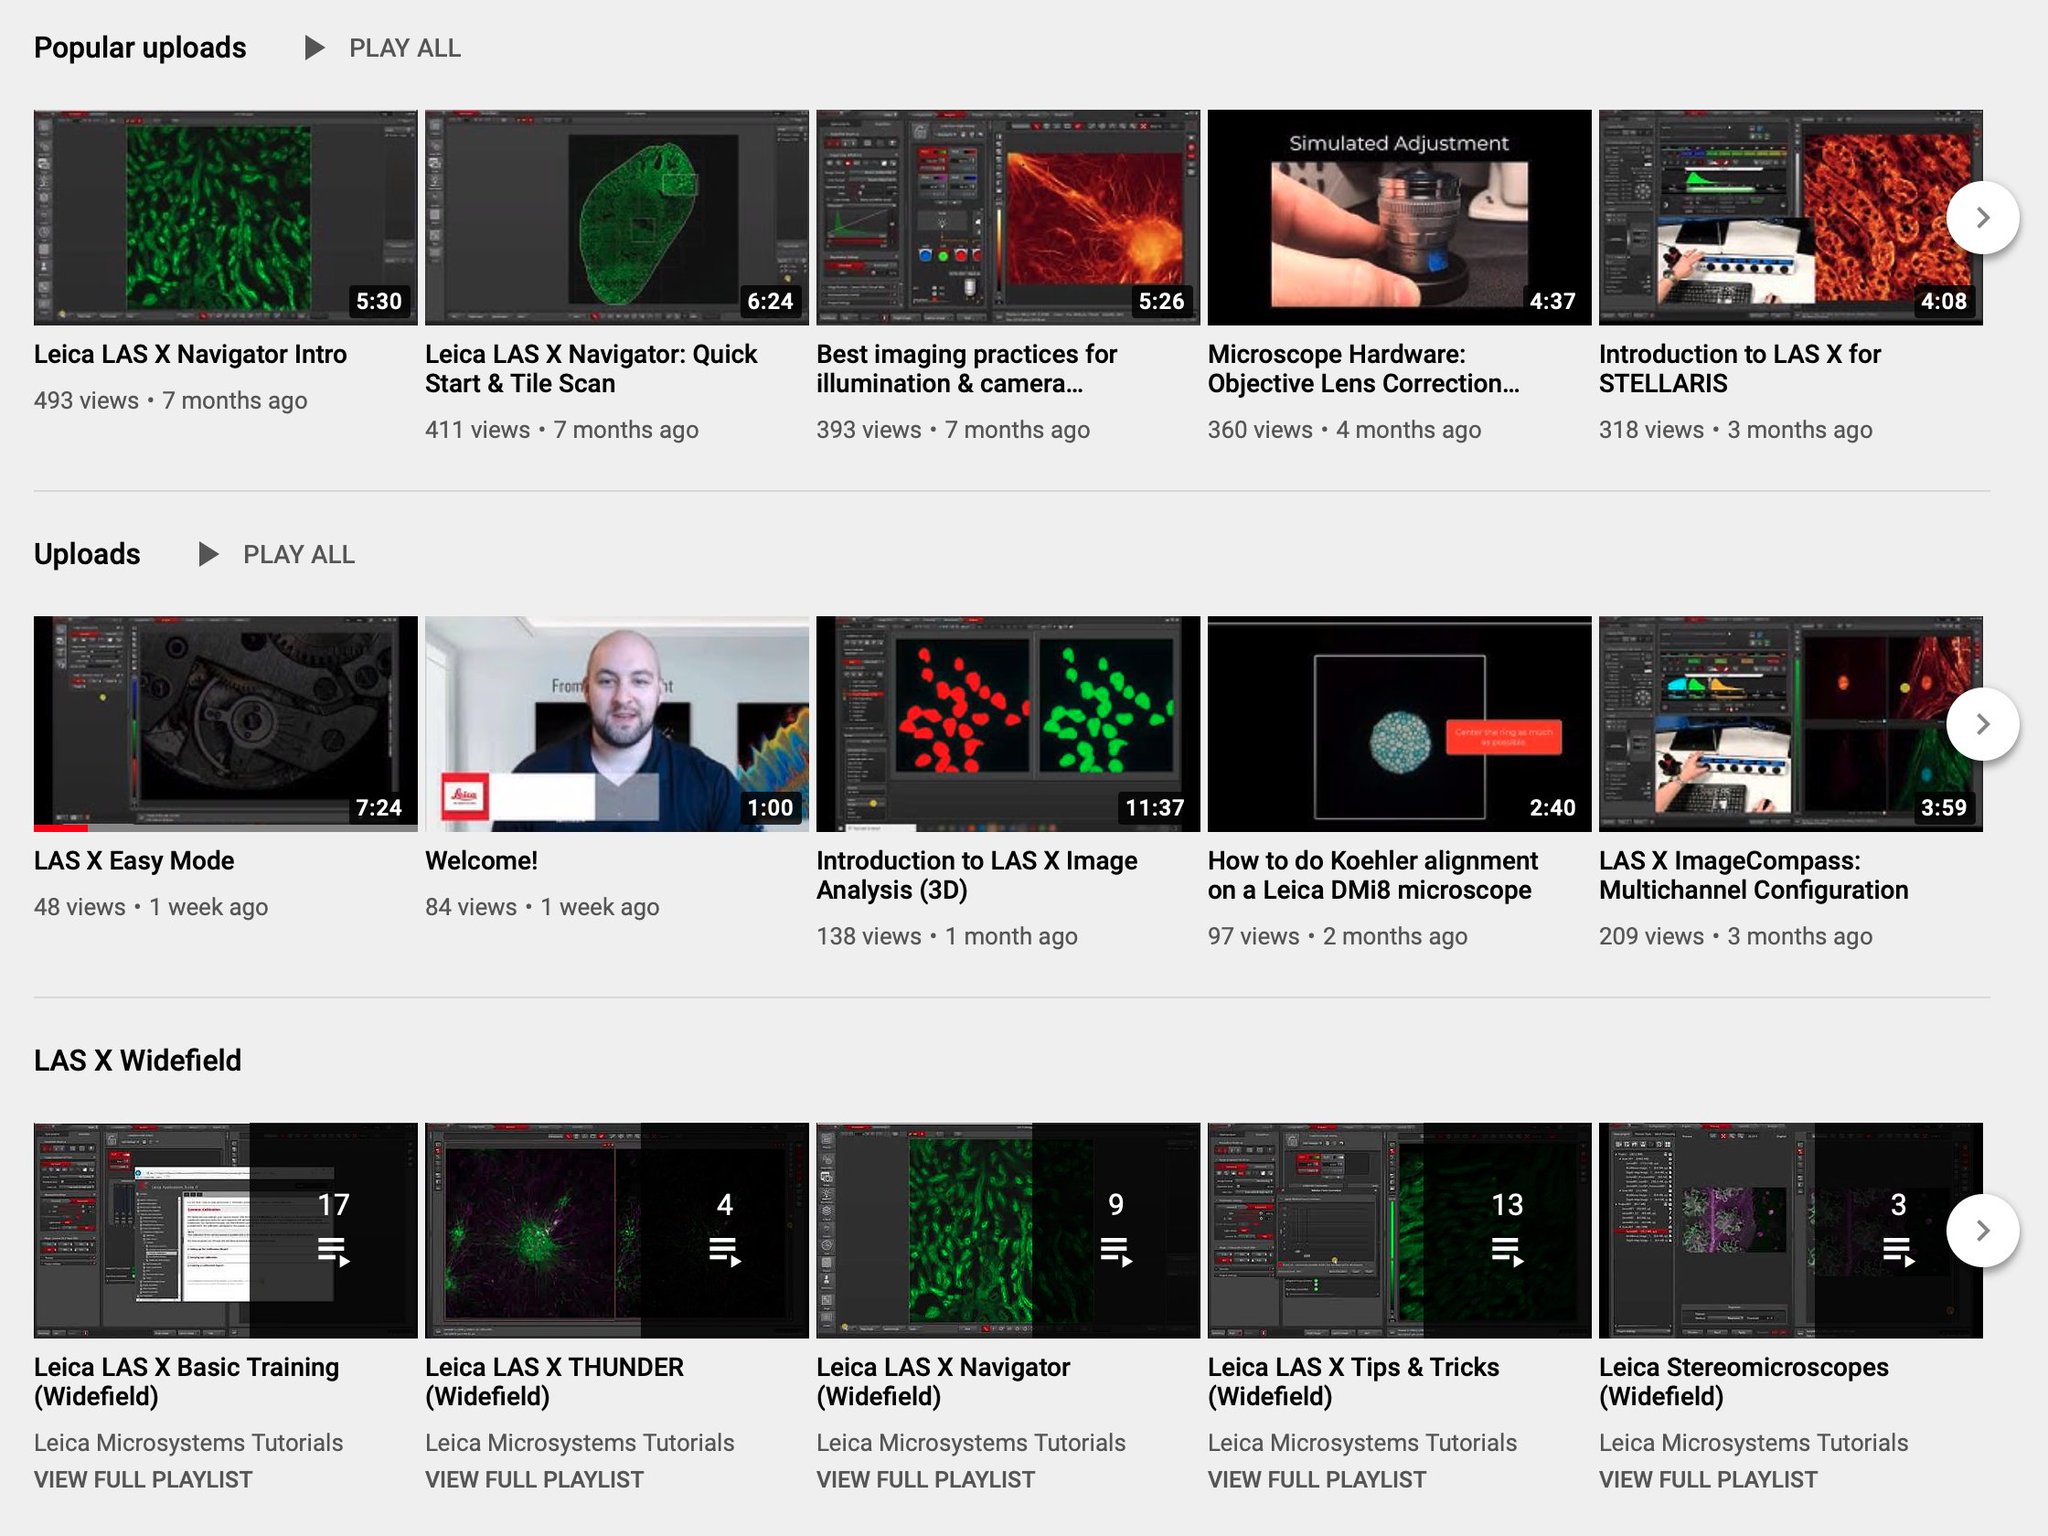This screenshot has width=2048, height=1536.
Task: Open Microscope Hardware Objective Lens Correction thumbnail
Action: pos(1399,217)
